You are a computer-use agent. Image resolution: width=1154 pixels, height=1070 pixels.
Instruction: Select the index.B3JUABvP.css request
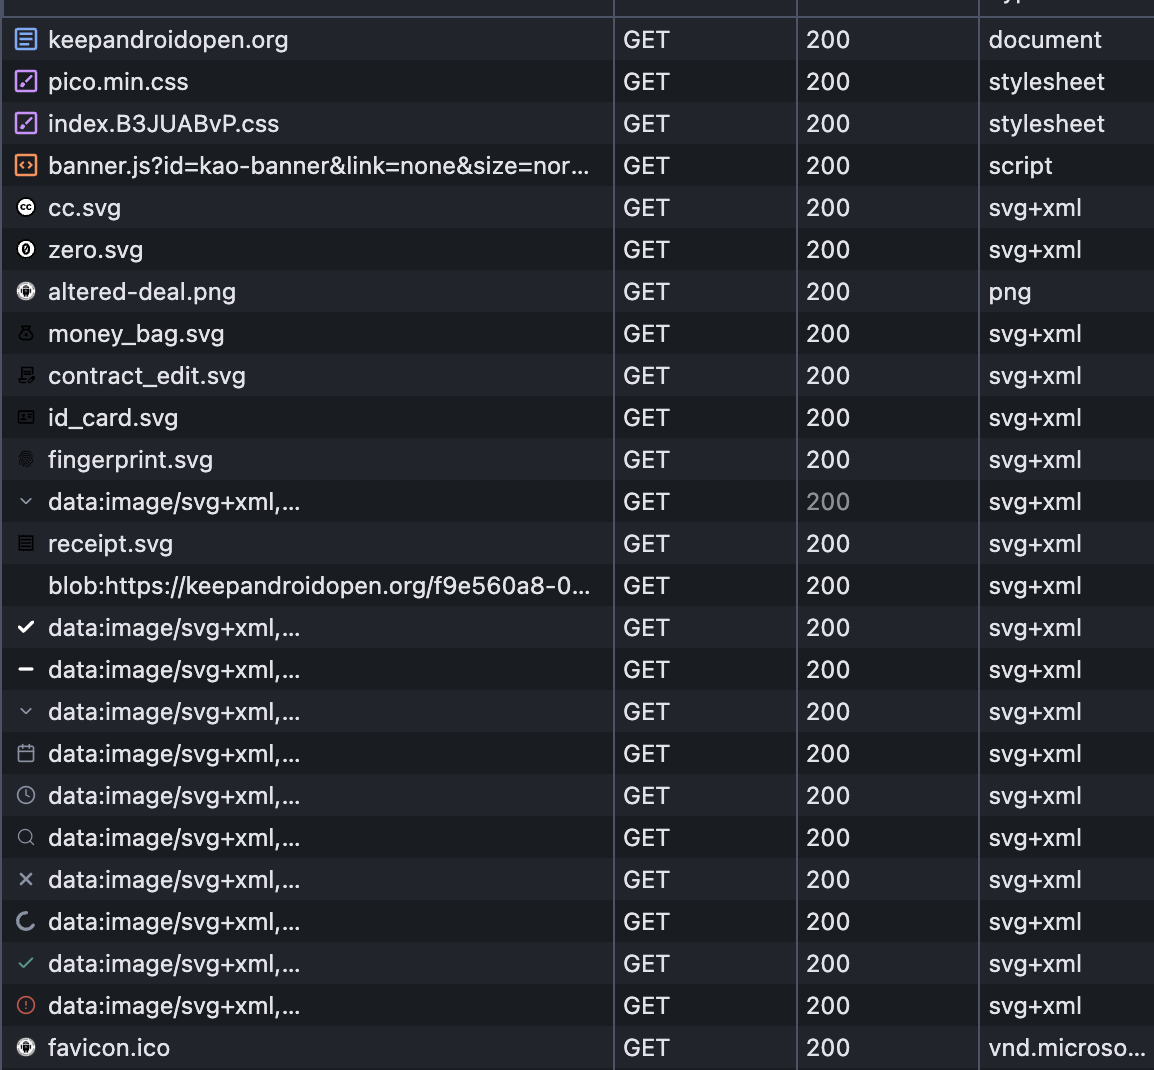pos(163,124)
